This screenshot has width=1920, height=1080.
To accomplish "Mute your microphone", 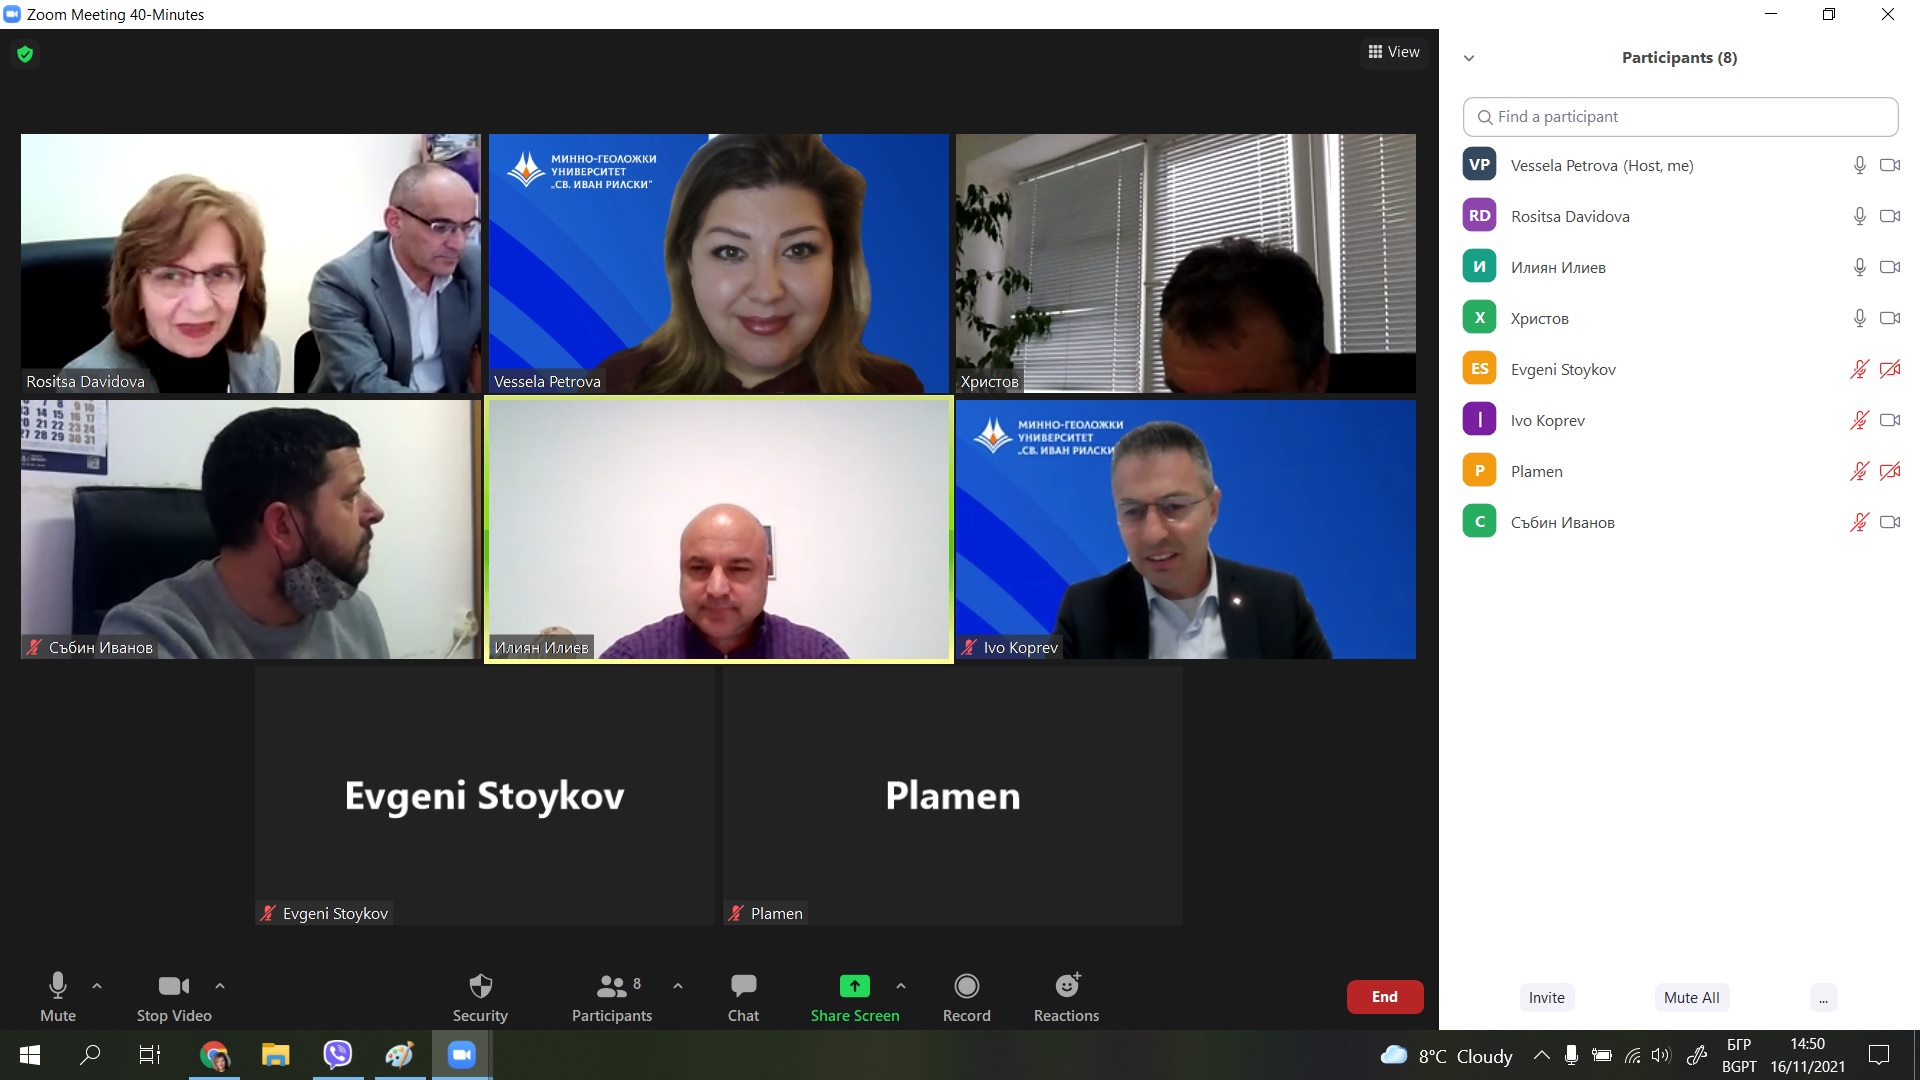I will coord(58,987).
